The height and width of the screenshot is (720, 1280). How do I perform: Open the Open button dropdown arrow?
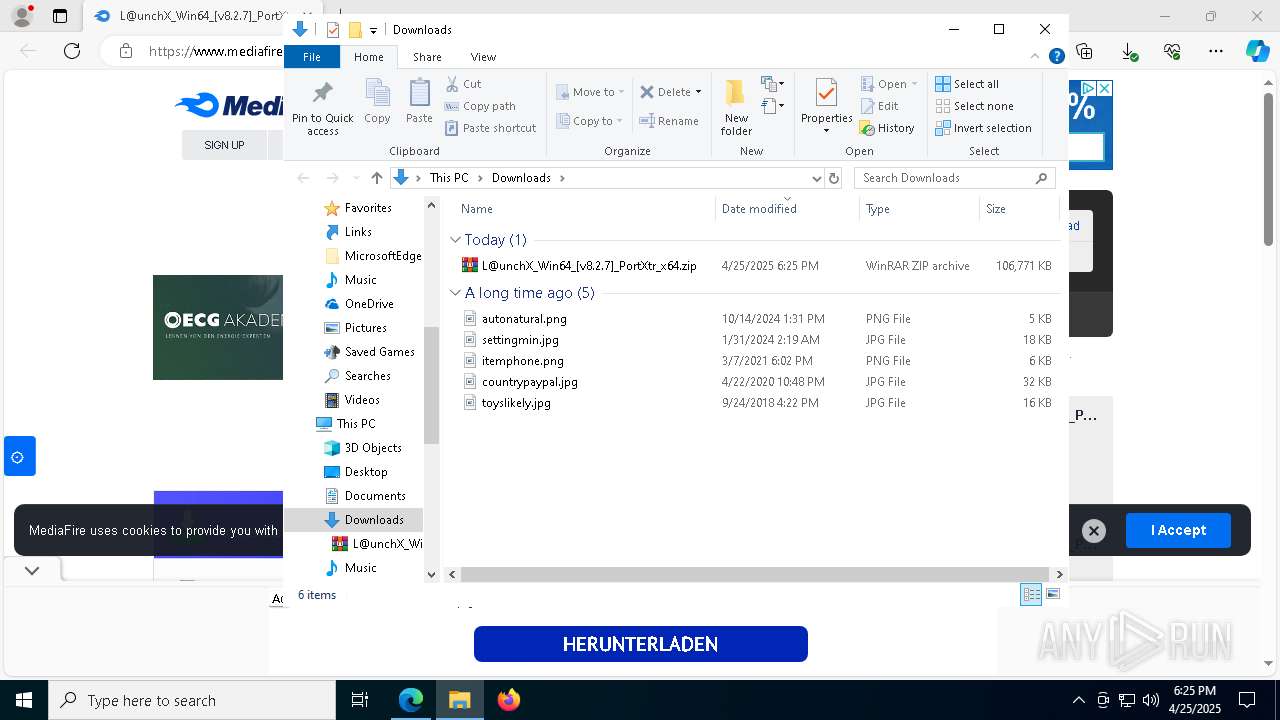914,84
